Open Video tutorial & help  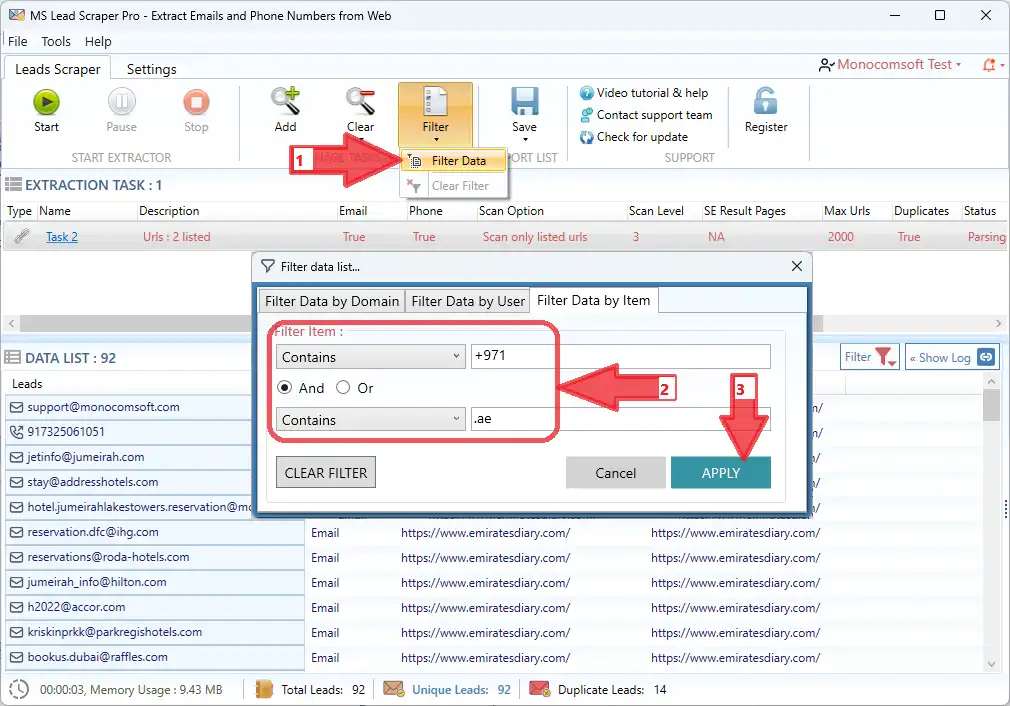644,93
